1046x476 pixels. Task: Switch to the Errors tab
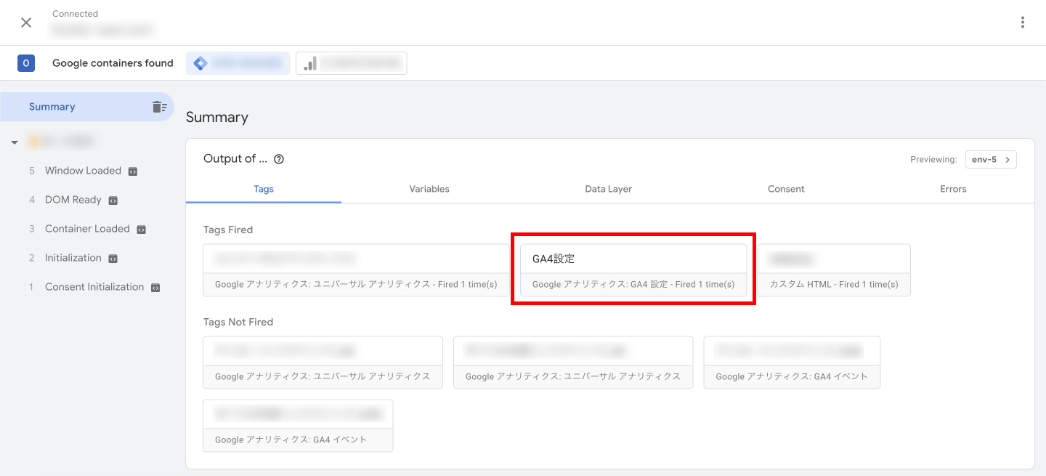pos(953,189)
